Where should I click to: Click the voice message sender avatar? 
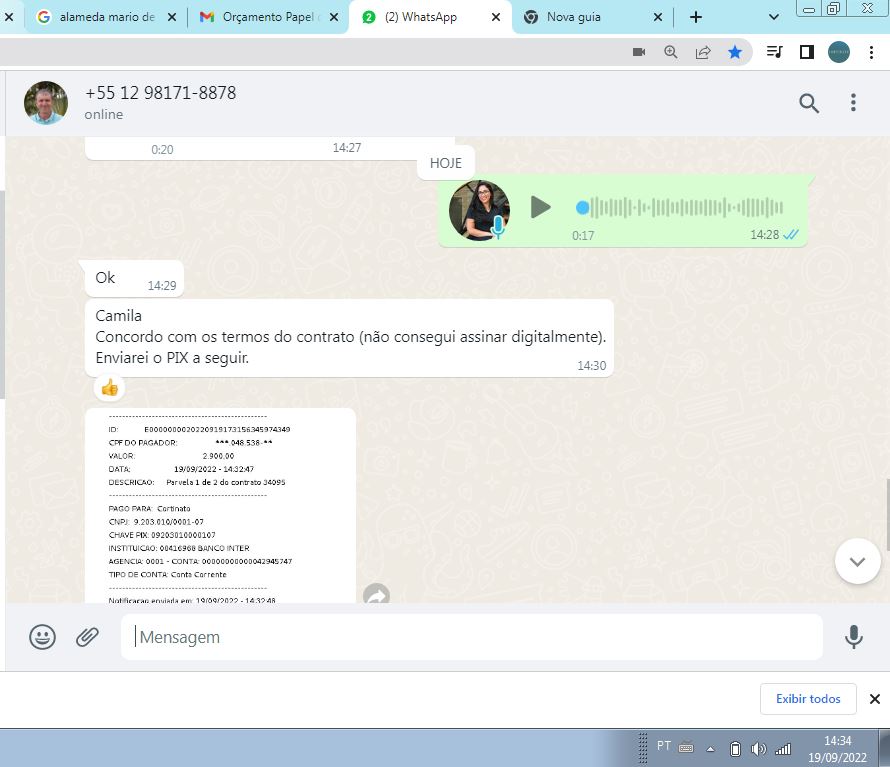pyautogui.click(x=479, y=211)
